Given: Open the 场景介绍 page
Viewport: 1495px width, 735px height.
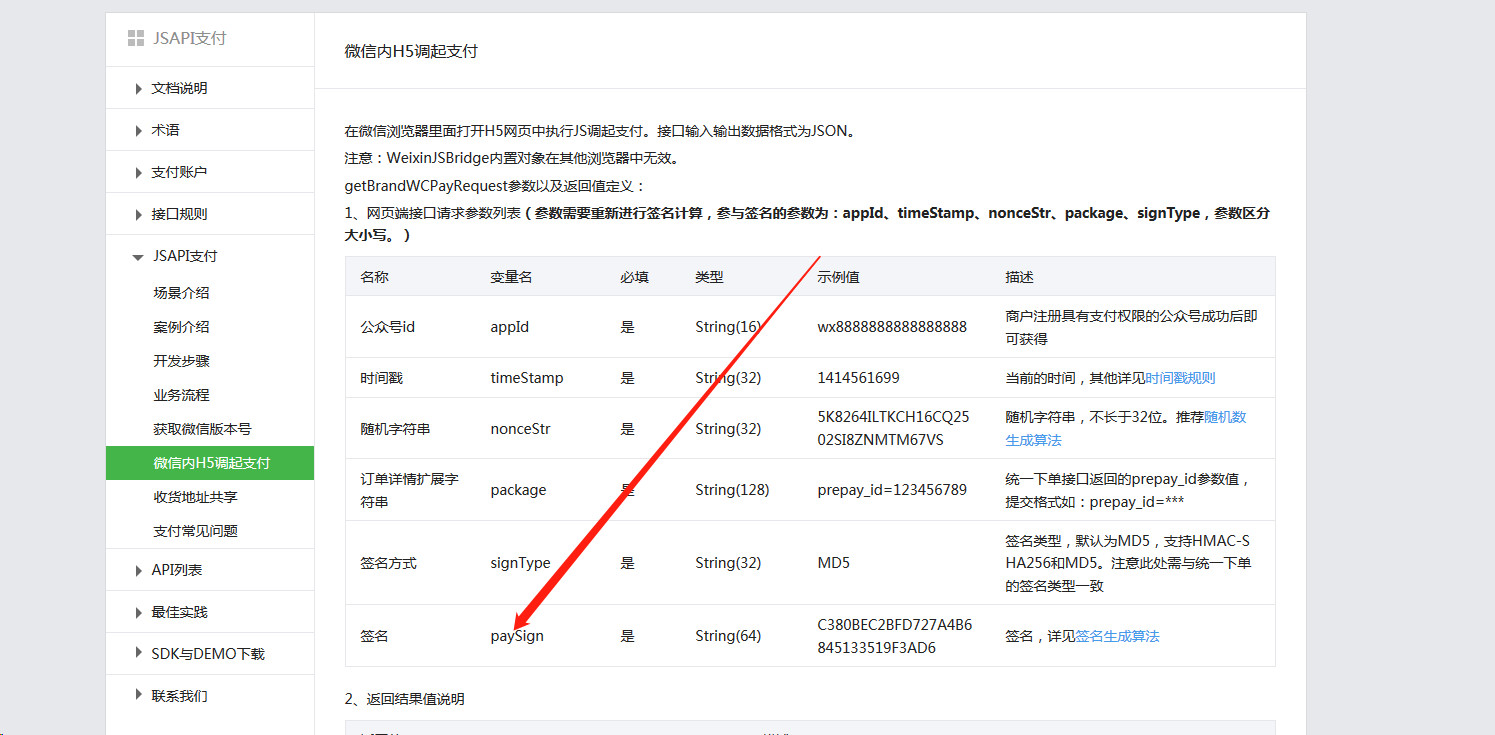Looking at the screenshot, I should click(x=181, y=293).
